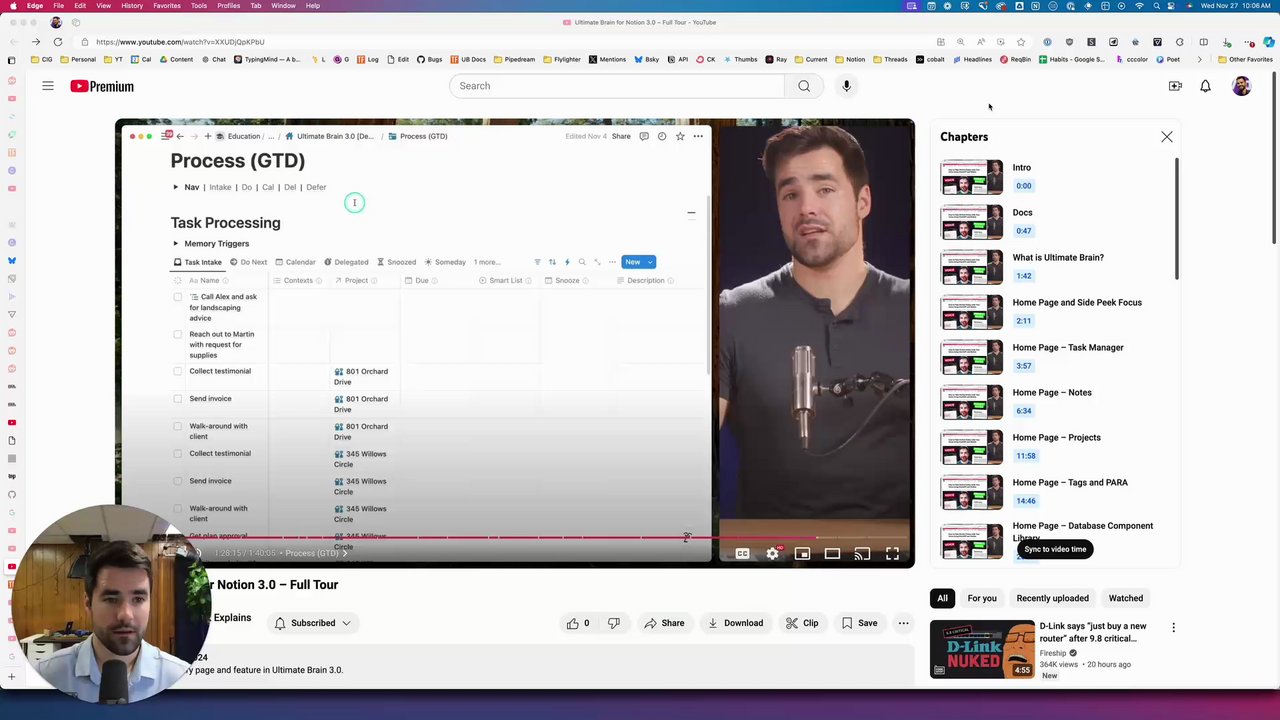Open the YouTube create video button
This screenshot has height=720, width=1280.
click(x=1175, y=86)
